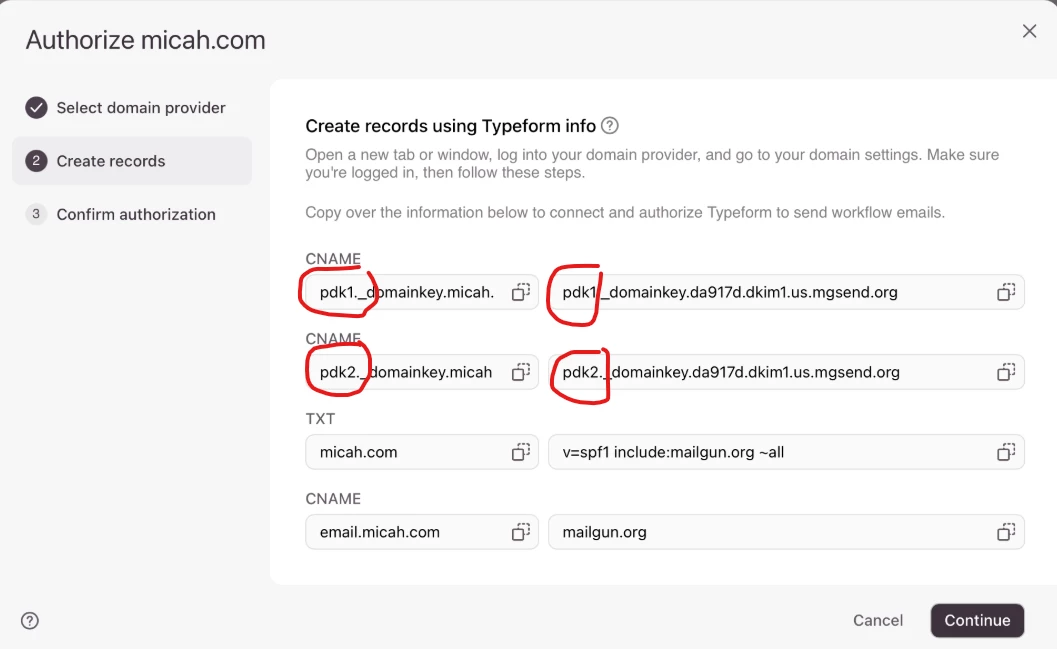Copy the pdk1 domainkey host name

pos(520,292)
